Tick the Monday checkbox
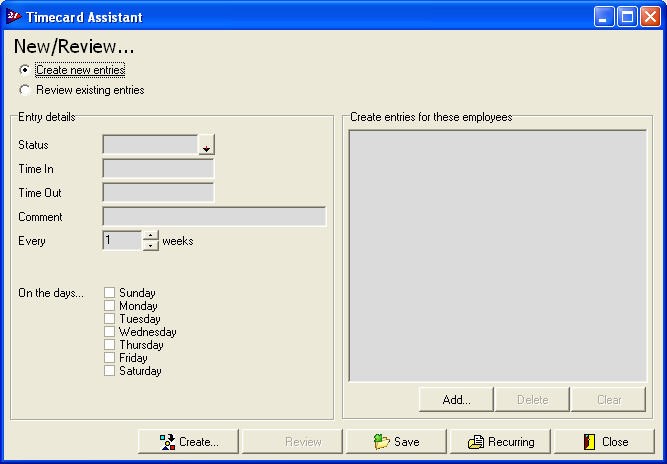The image size is (667, 464). coord(110,306)
